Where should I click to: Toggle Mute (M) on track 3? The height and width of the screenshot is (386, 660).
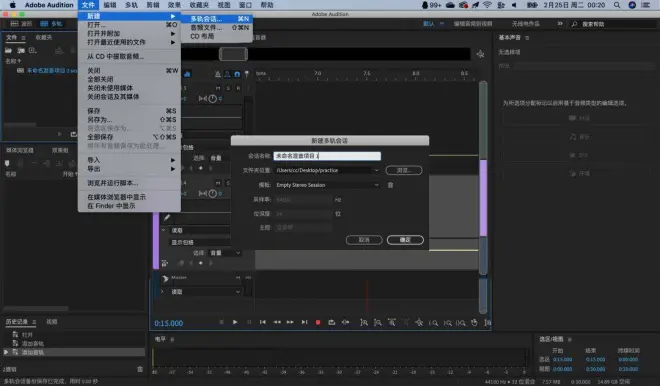coord(218,88)
